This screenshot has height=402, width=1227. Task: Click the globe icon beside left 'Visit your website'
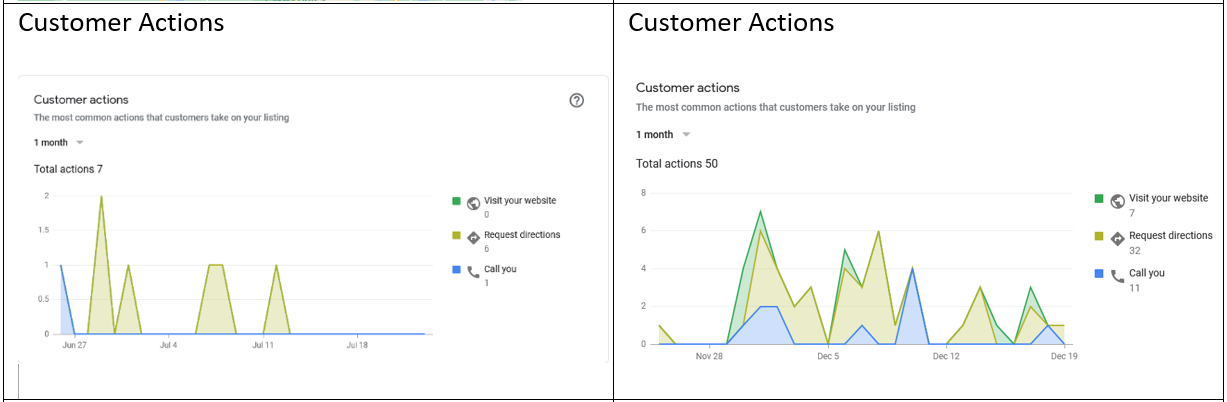pos(473,202)
